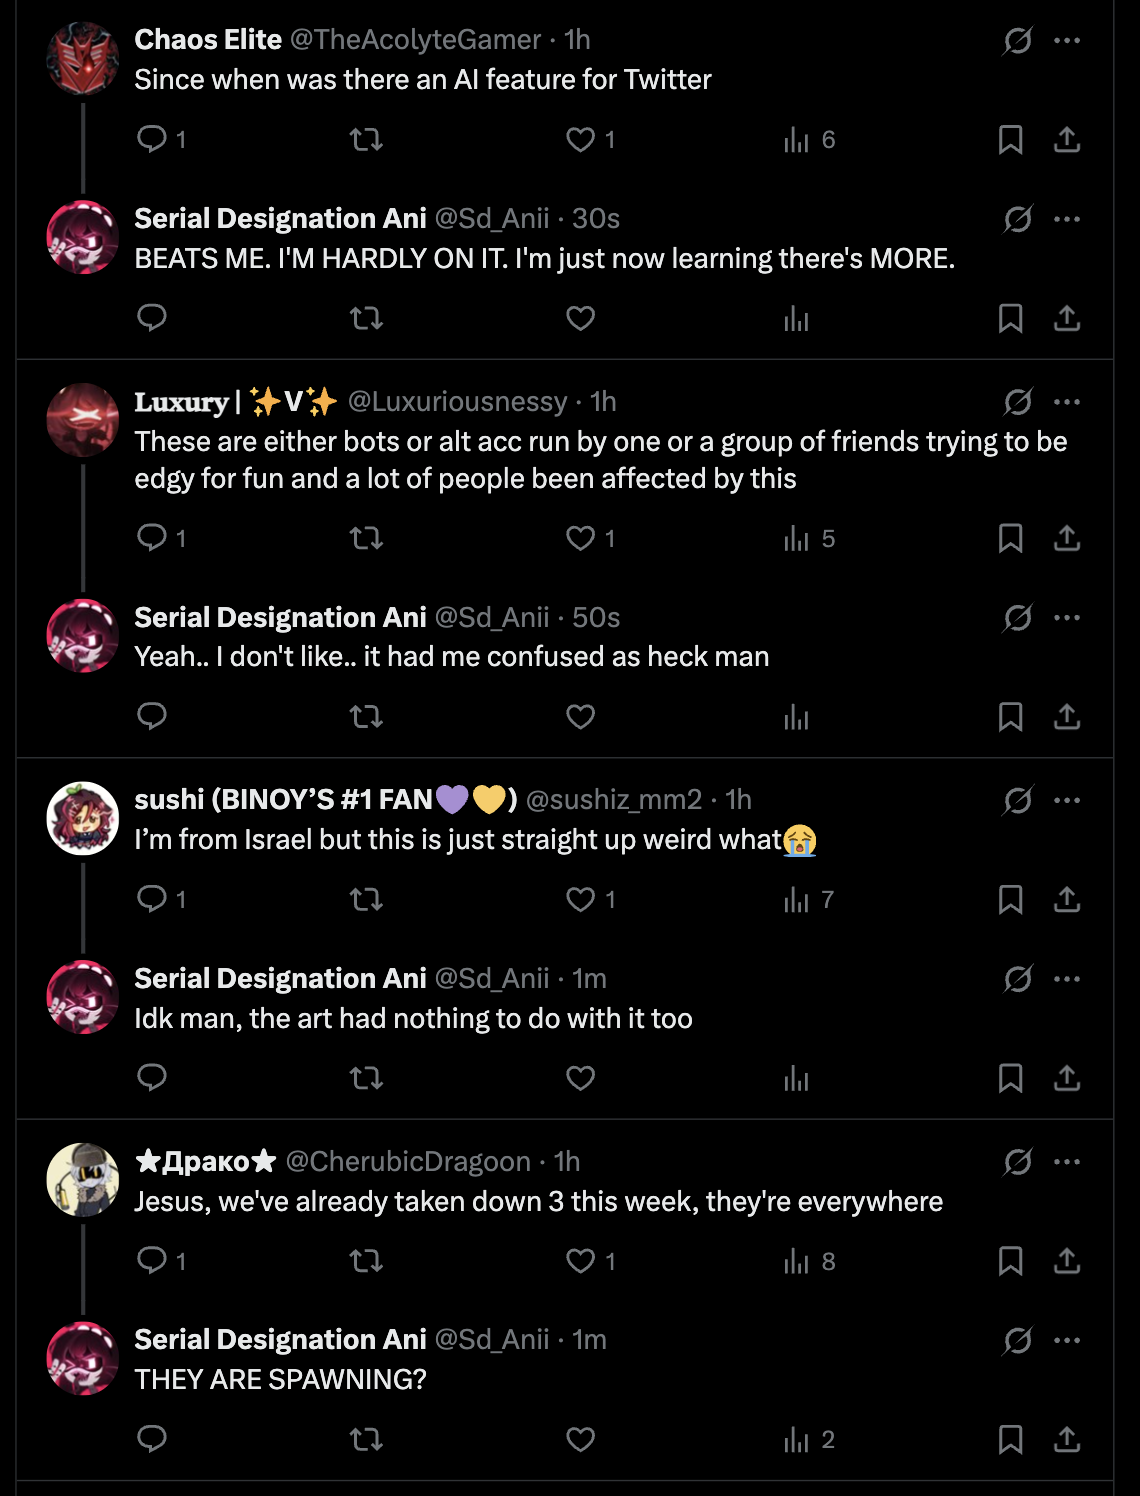Click Chaos Elite's profile avatar

tap(83, 58)
